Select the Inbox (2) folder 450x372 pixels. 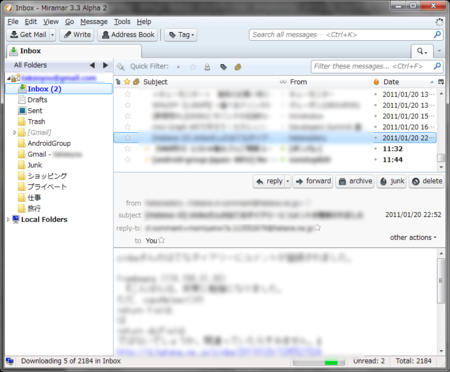point(59,89)
